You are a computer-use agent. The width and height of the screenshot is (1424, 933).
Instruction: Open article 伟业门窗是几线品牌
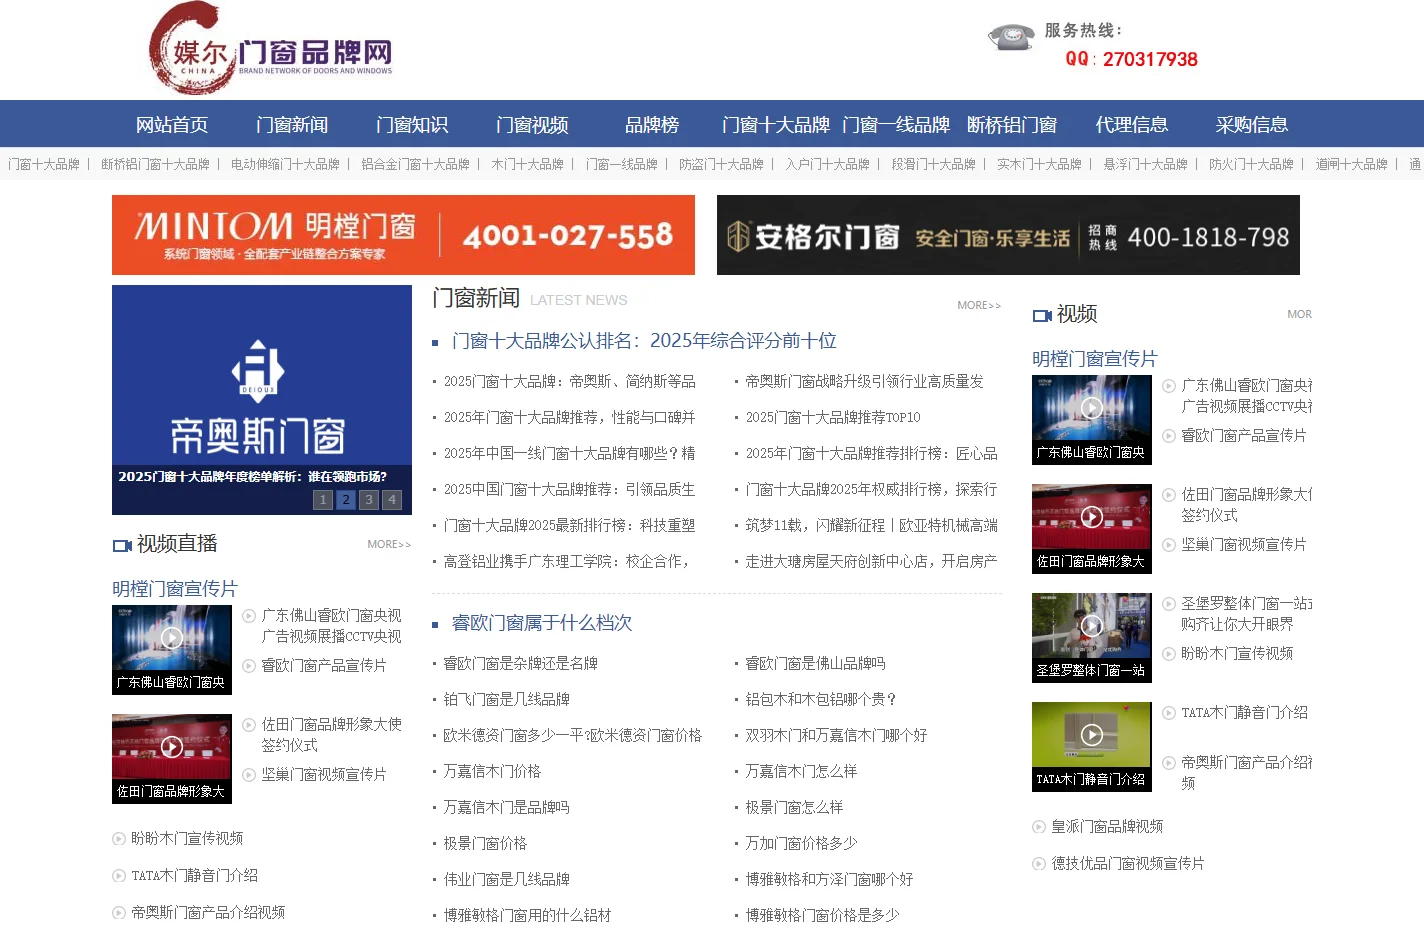[x=507, y=880]
